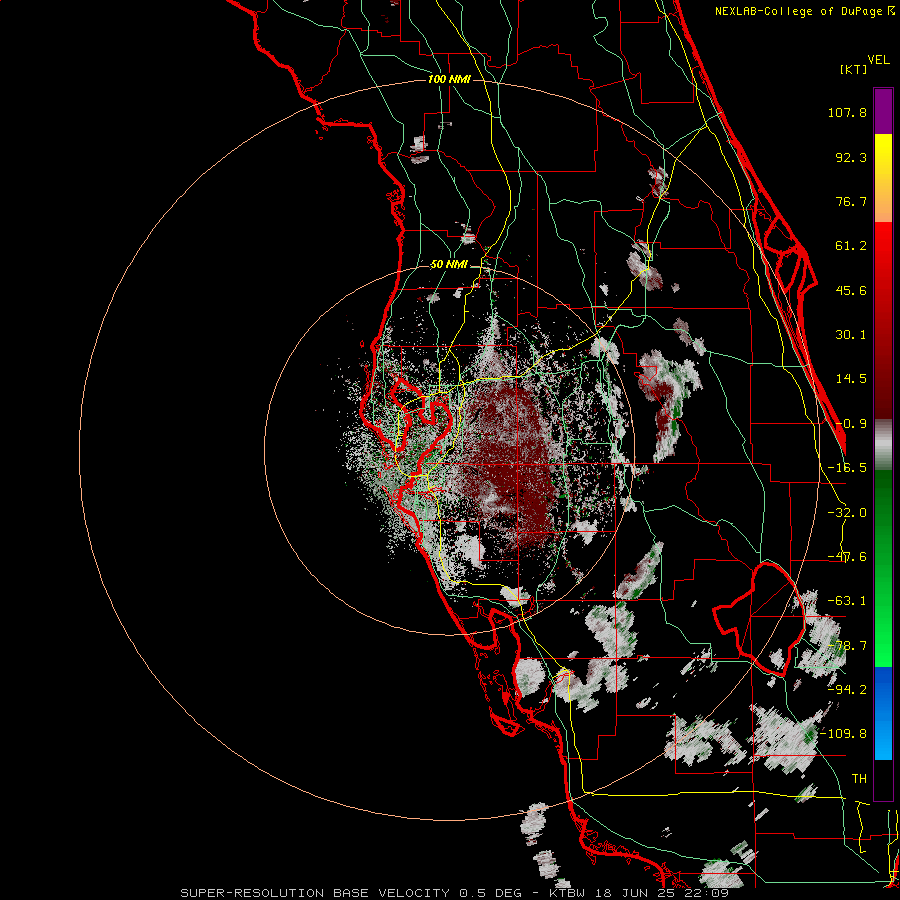Click the -0.9 legend value

click(x=851, y=424)
